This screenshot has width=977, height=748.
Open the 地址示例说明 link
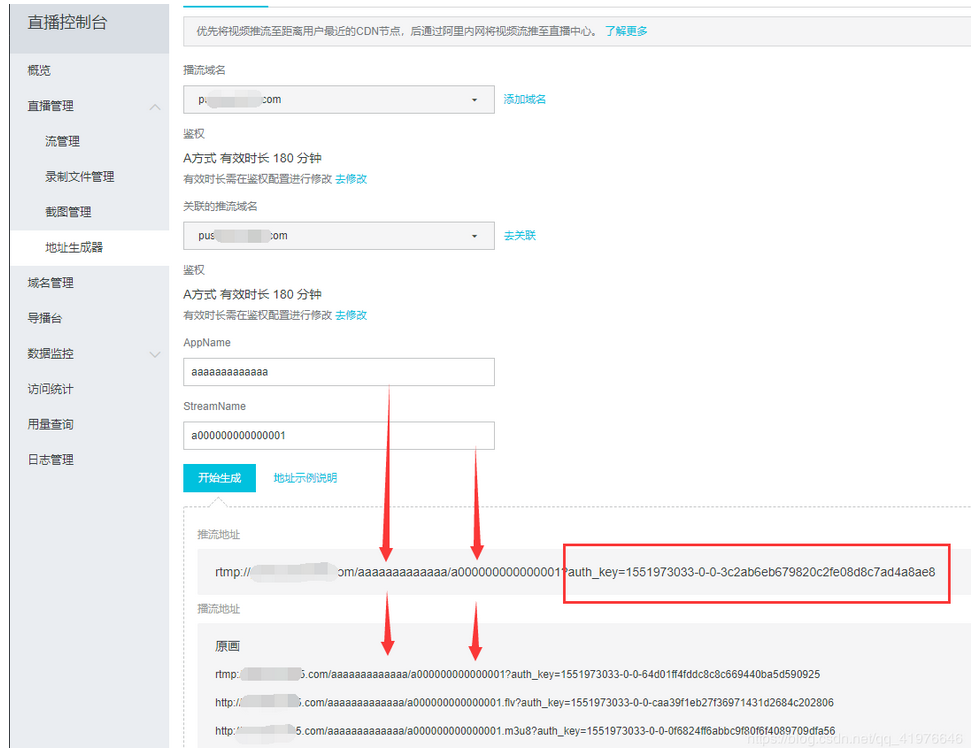pyautogui.click(x=305, y=478)
